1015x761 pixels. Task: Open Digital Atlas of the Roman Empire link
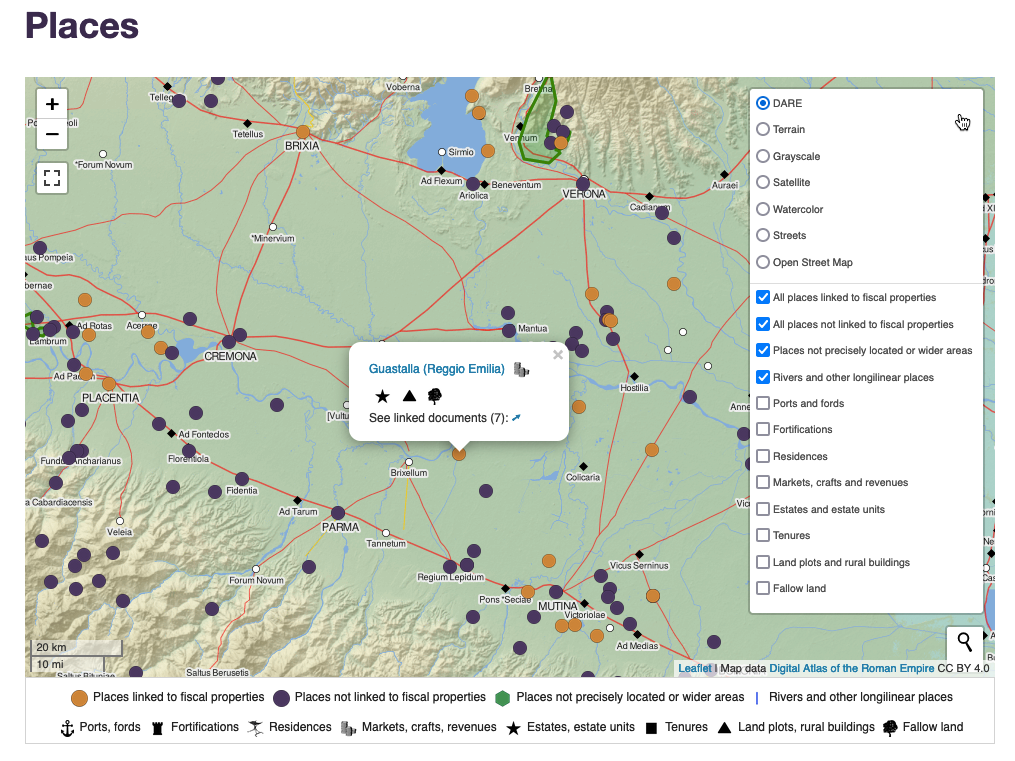(851, 668)
